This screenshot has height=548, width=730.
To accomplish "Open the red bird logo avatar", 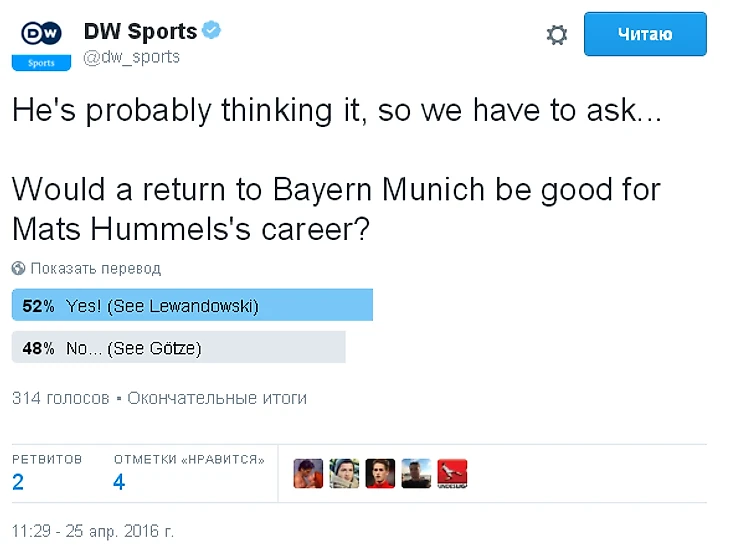I will coord(453,474).
